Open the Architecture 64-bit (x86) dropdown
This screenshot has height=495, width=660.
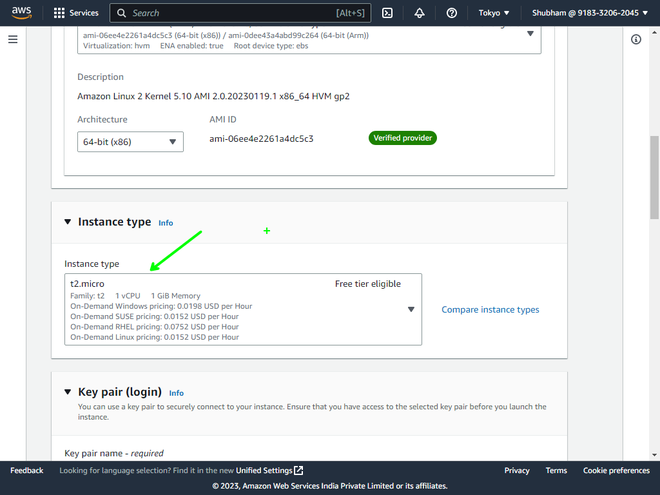[130, 142]
